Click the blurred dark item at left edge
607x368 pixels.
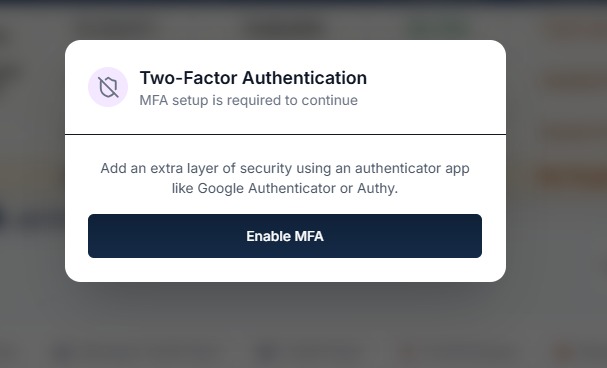[3, 217]
